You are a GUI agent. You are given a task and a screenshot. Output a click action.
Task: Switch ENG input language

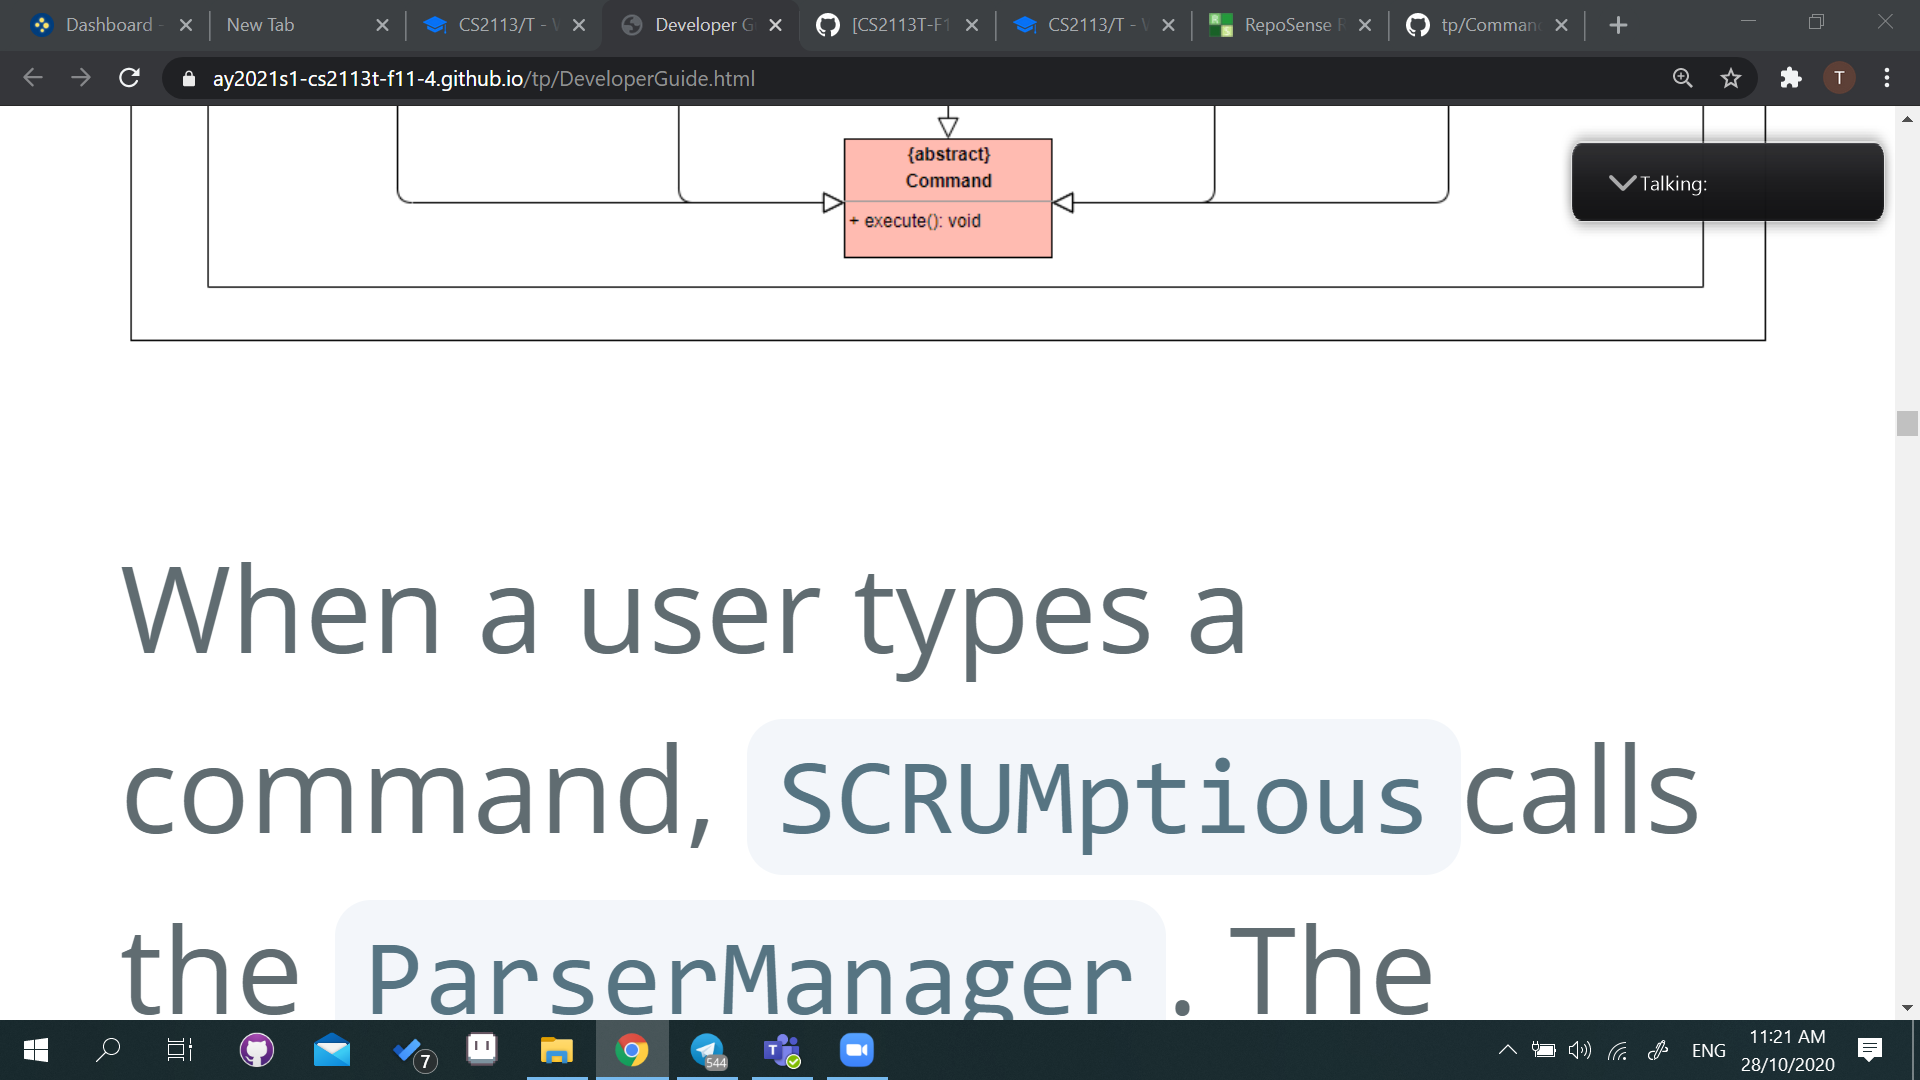(1709, 1050)
